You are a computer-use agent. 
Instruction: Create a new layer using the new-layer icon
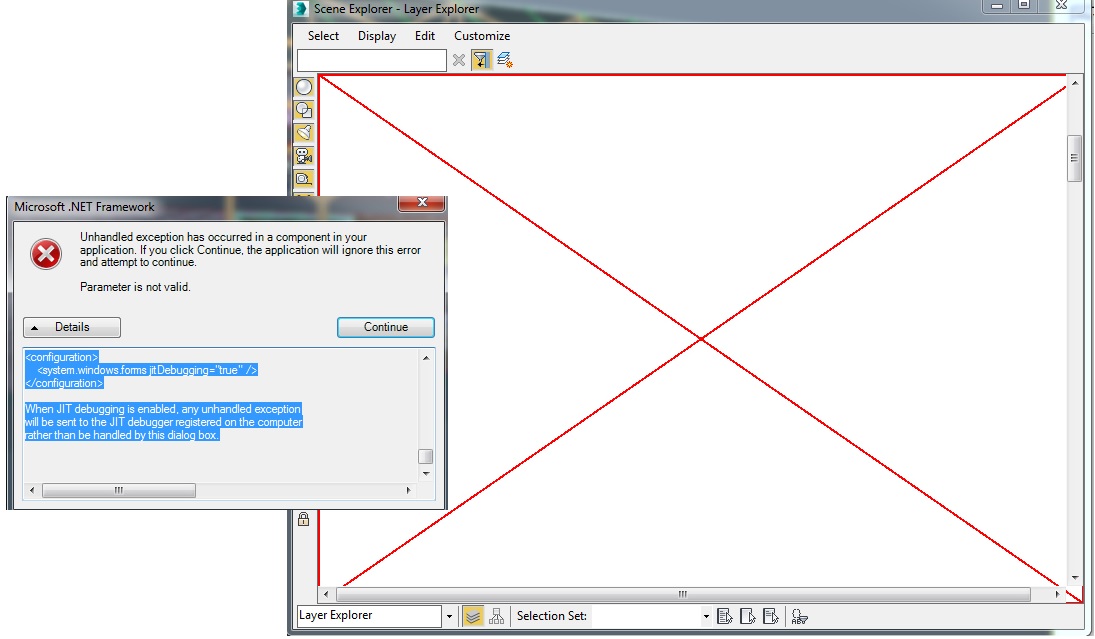coord(503,59)
